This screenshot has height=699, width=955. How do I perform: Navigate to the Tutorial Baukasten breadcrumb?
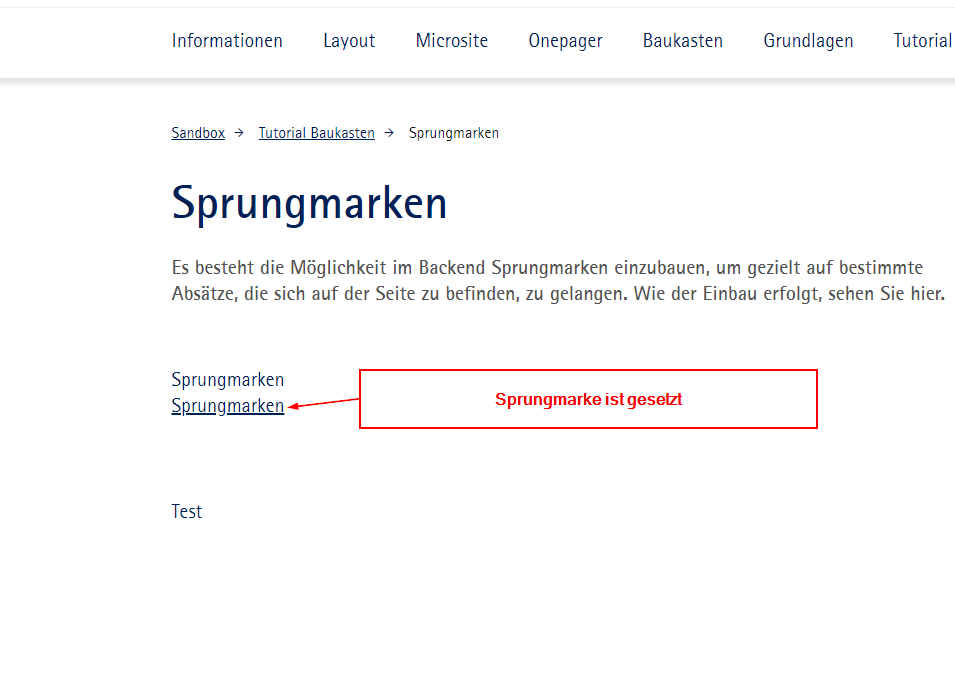point(316,133)
